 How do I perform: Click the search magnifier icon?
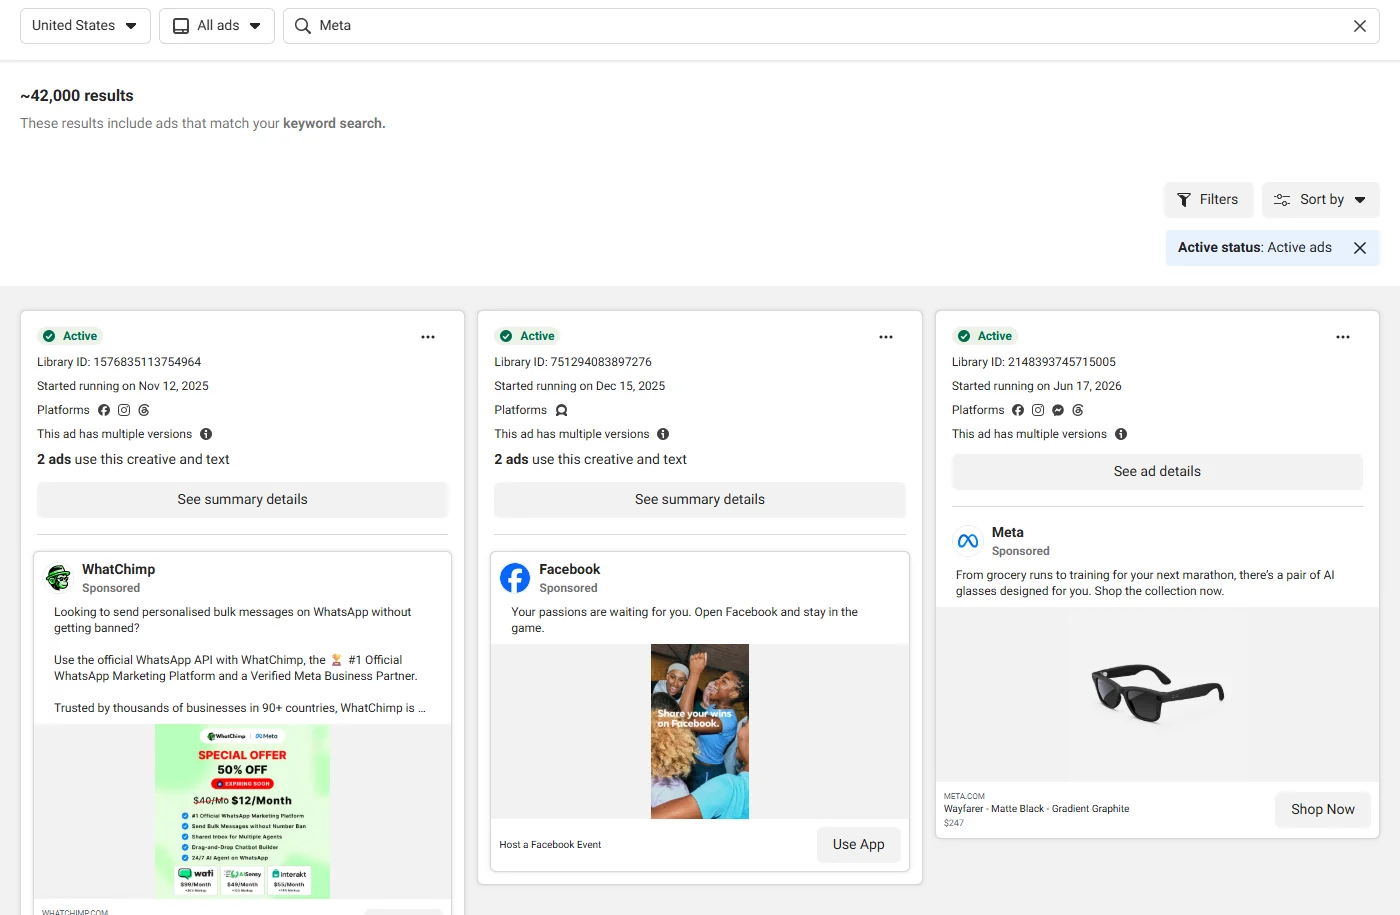[x=303, y=26]
